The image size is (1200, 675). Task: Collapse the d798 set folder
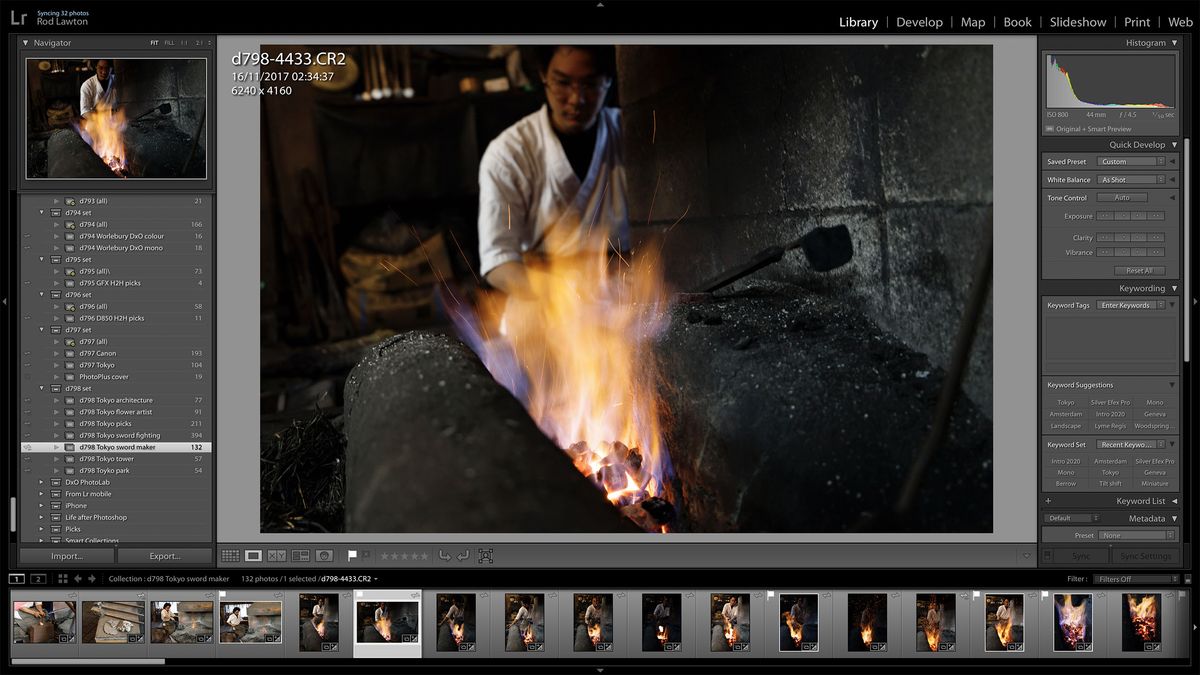[x=42, y=388]
